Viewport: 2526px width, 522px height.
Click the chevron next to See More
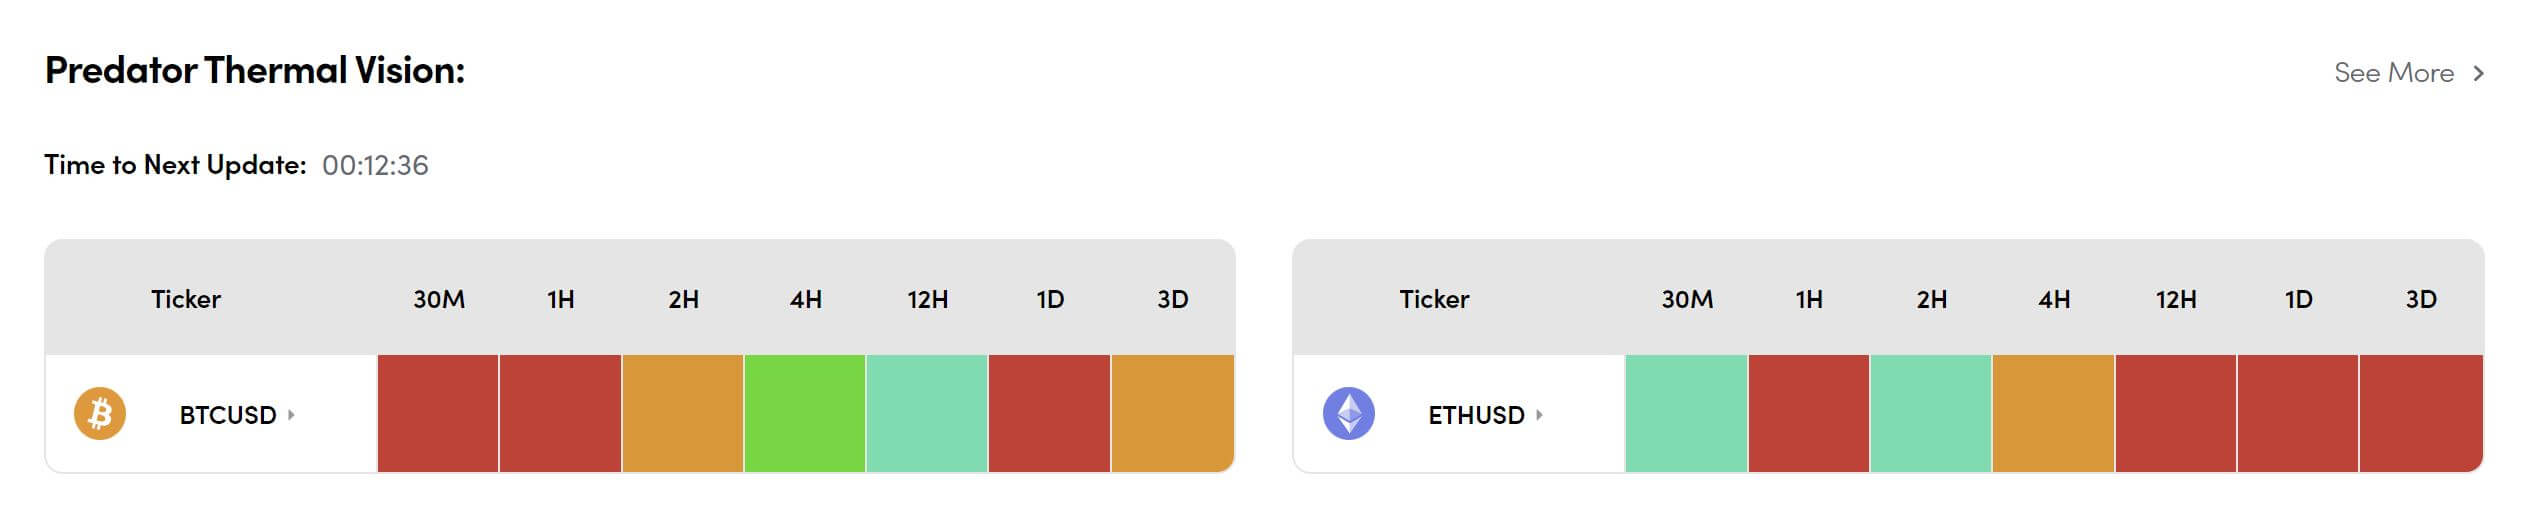click(2478, 73)
